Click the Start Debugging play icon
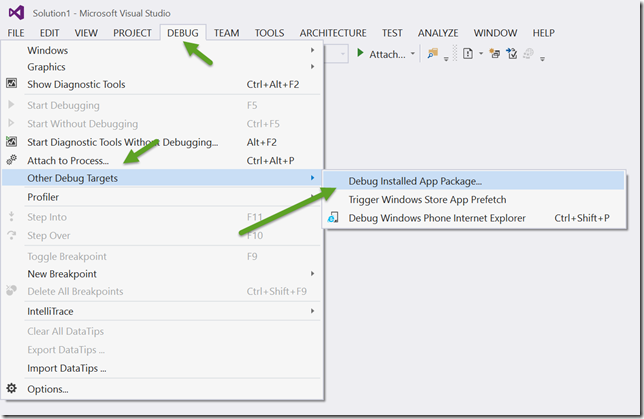Image resolution: width=644 pixels, height=419 pixels. 12,105
